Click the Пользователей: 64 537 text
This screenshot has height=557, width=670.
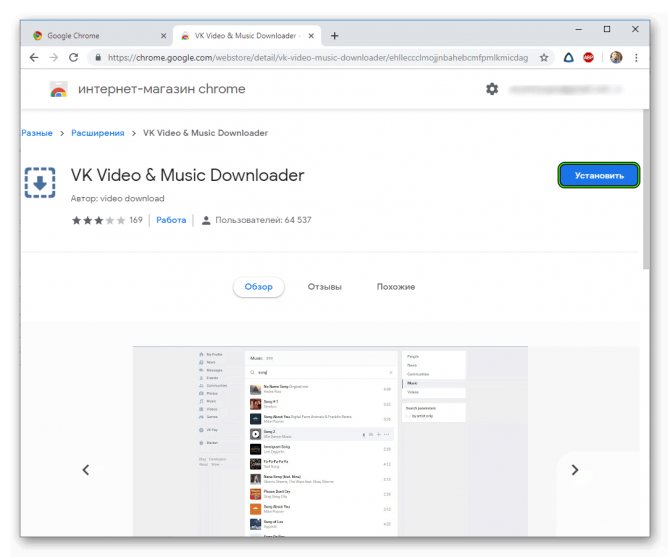[x=263, y=220]
